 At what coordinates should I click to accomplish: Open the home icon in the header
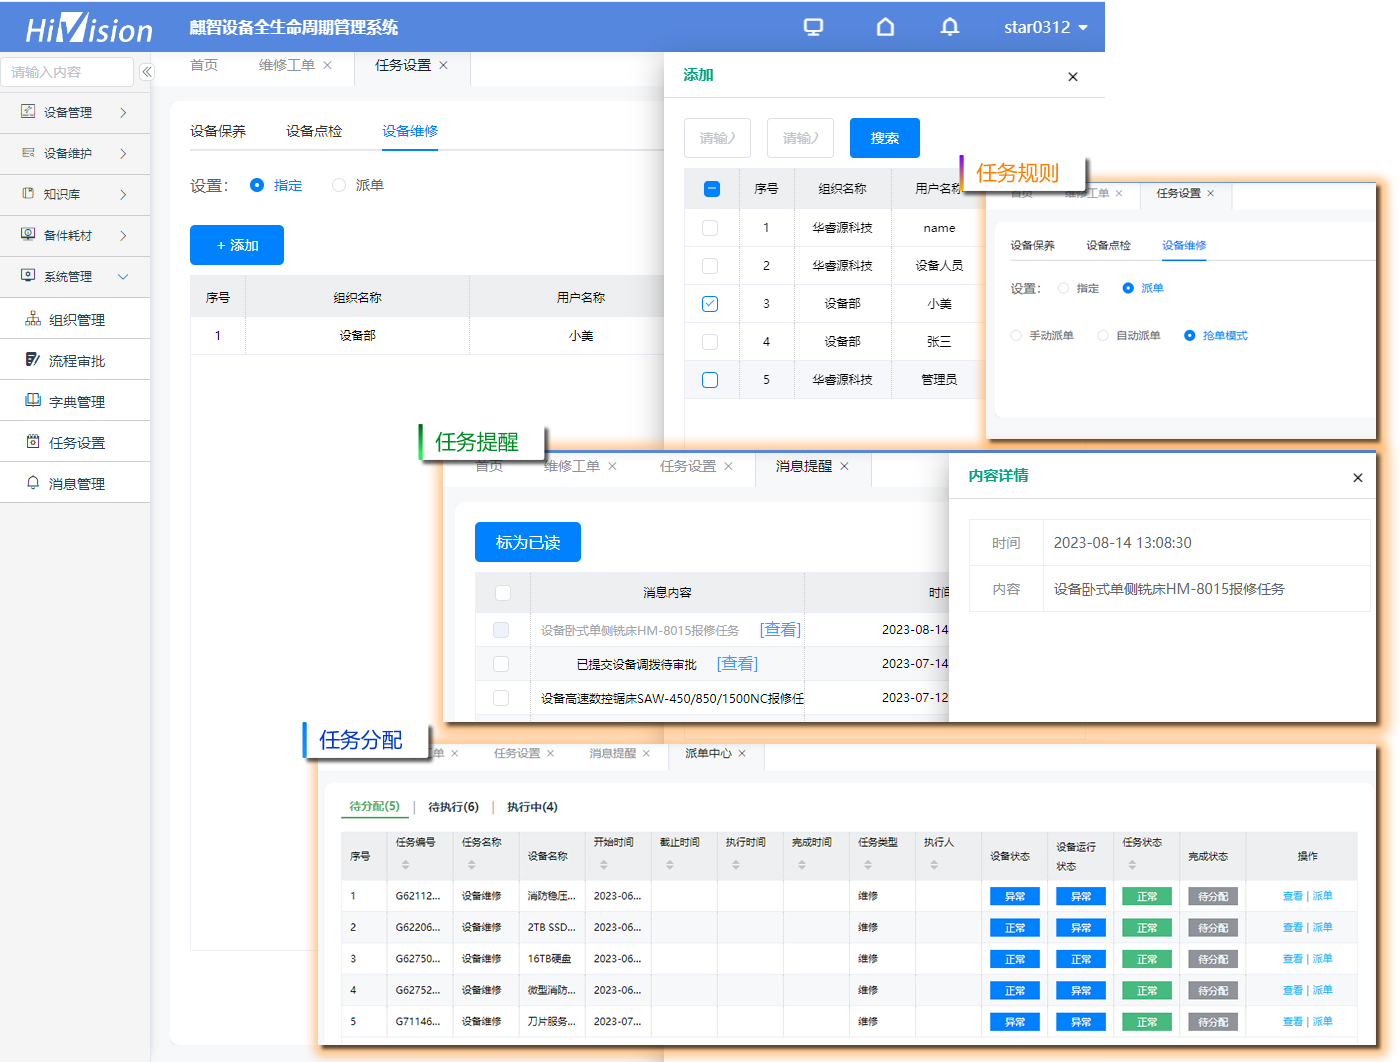pos(885,27)
